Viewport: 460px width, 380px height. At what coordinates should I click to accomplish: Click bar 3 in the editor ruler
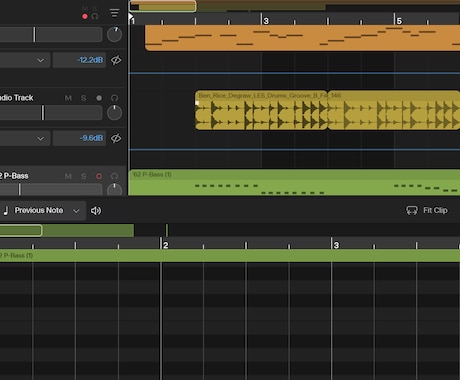tap(336, 245)
